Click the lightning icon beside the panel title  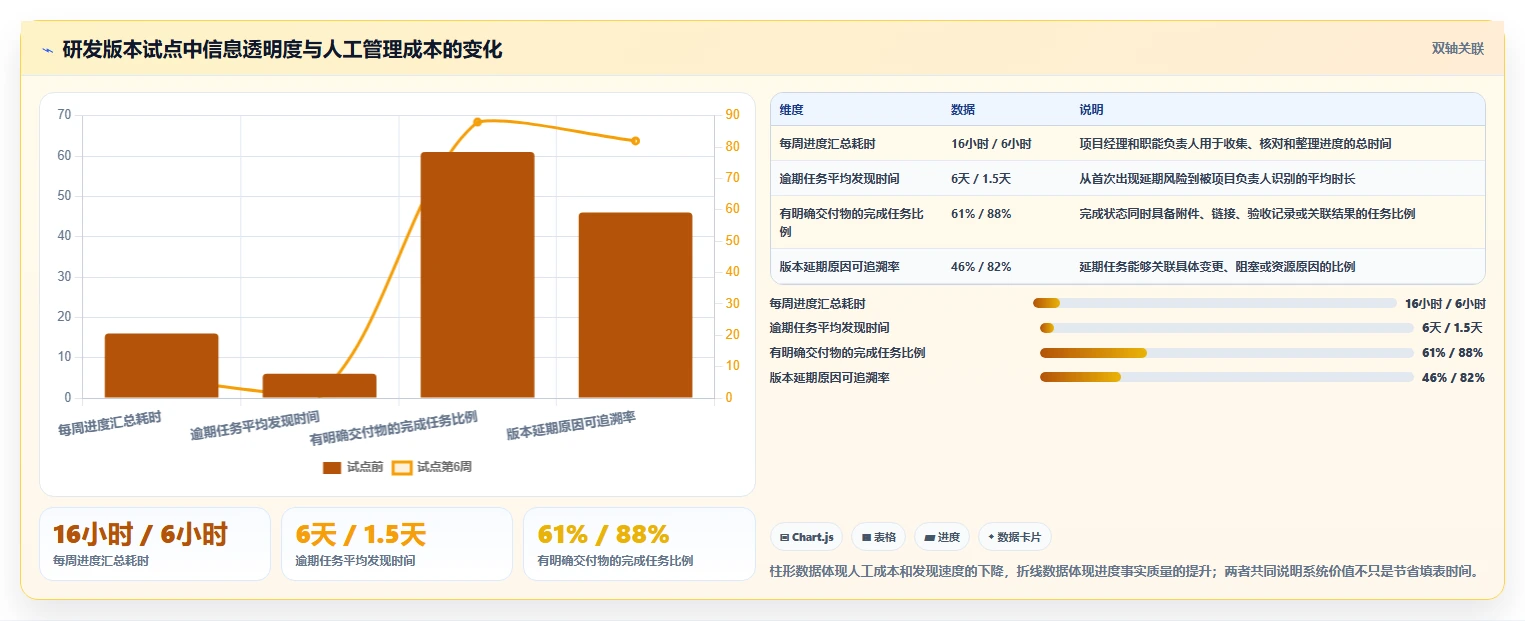48,49
